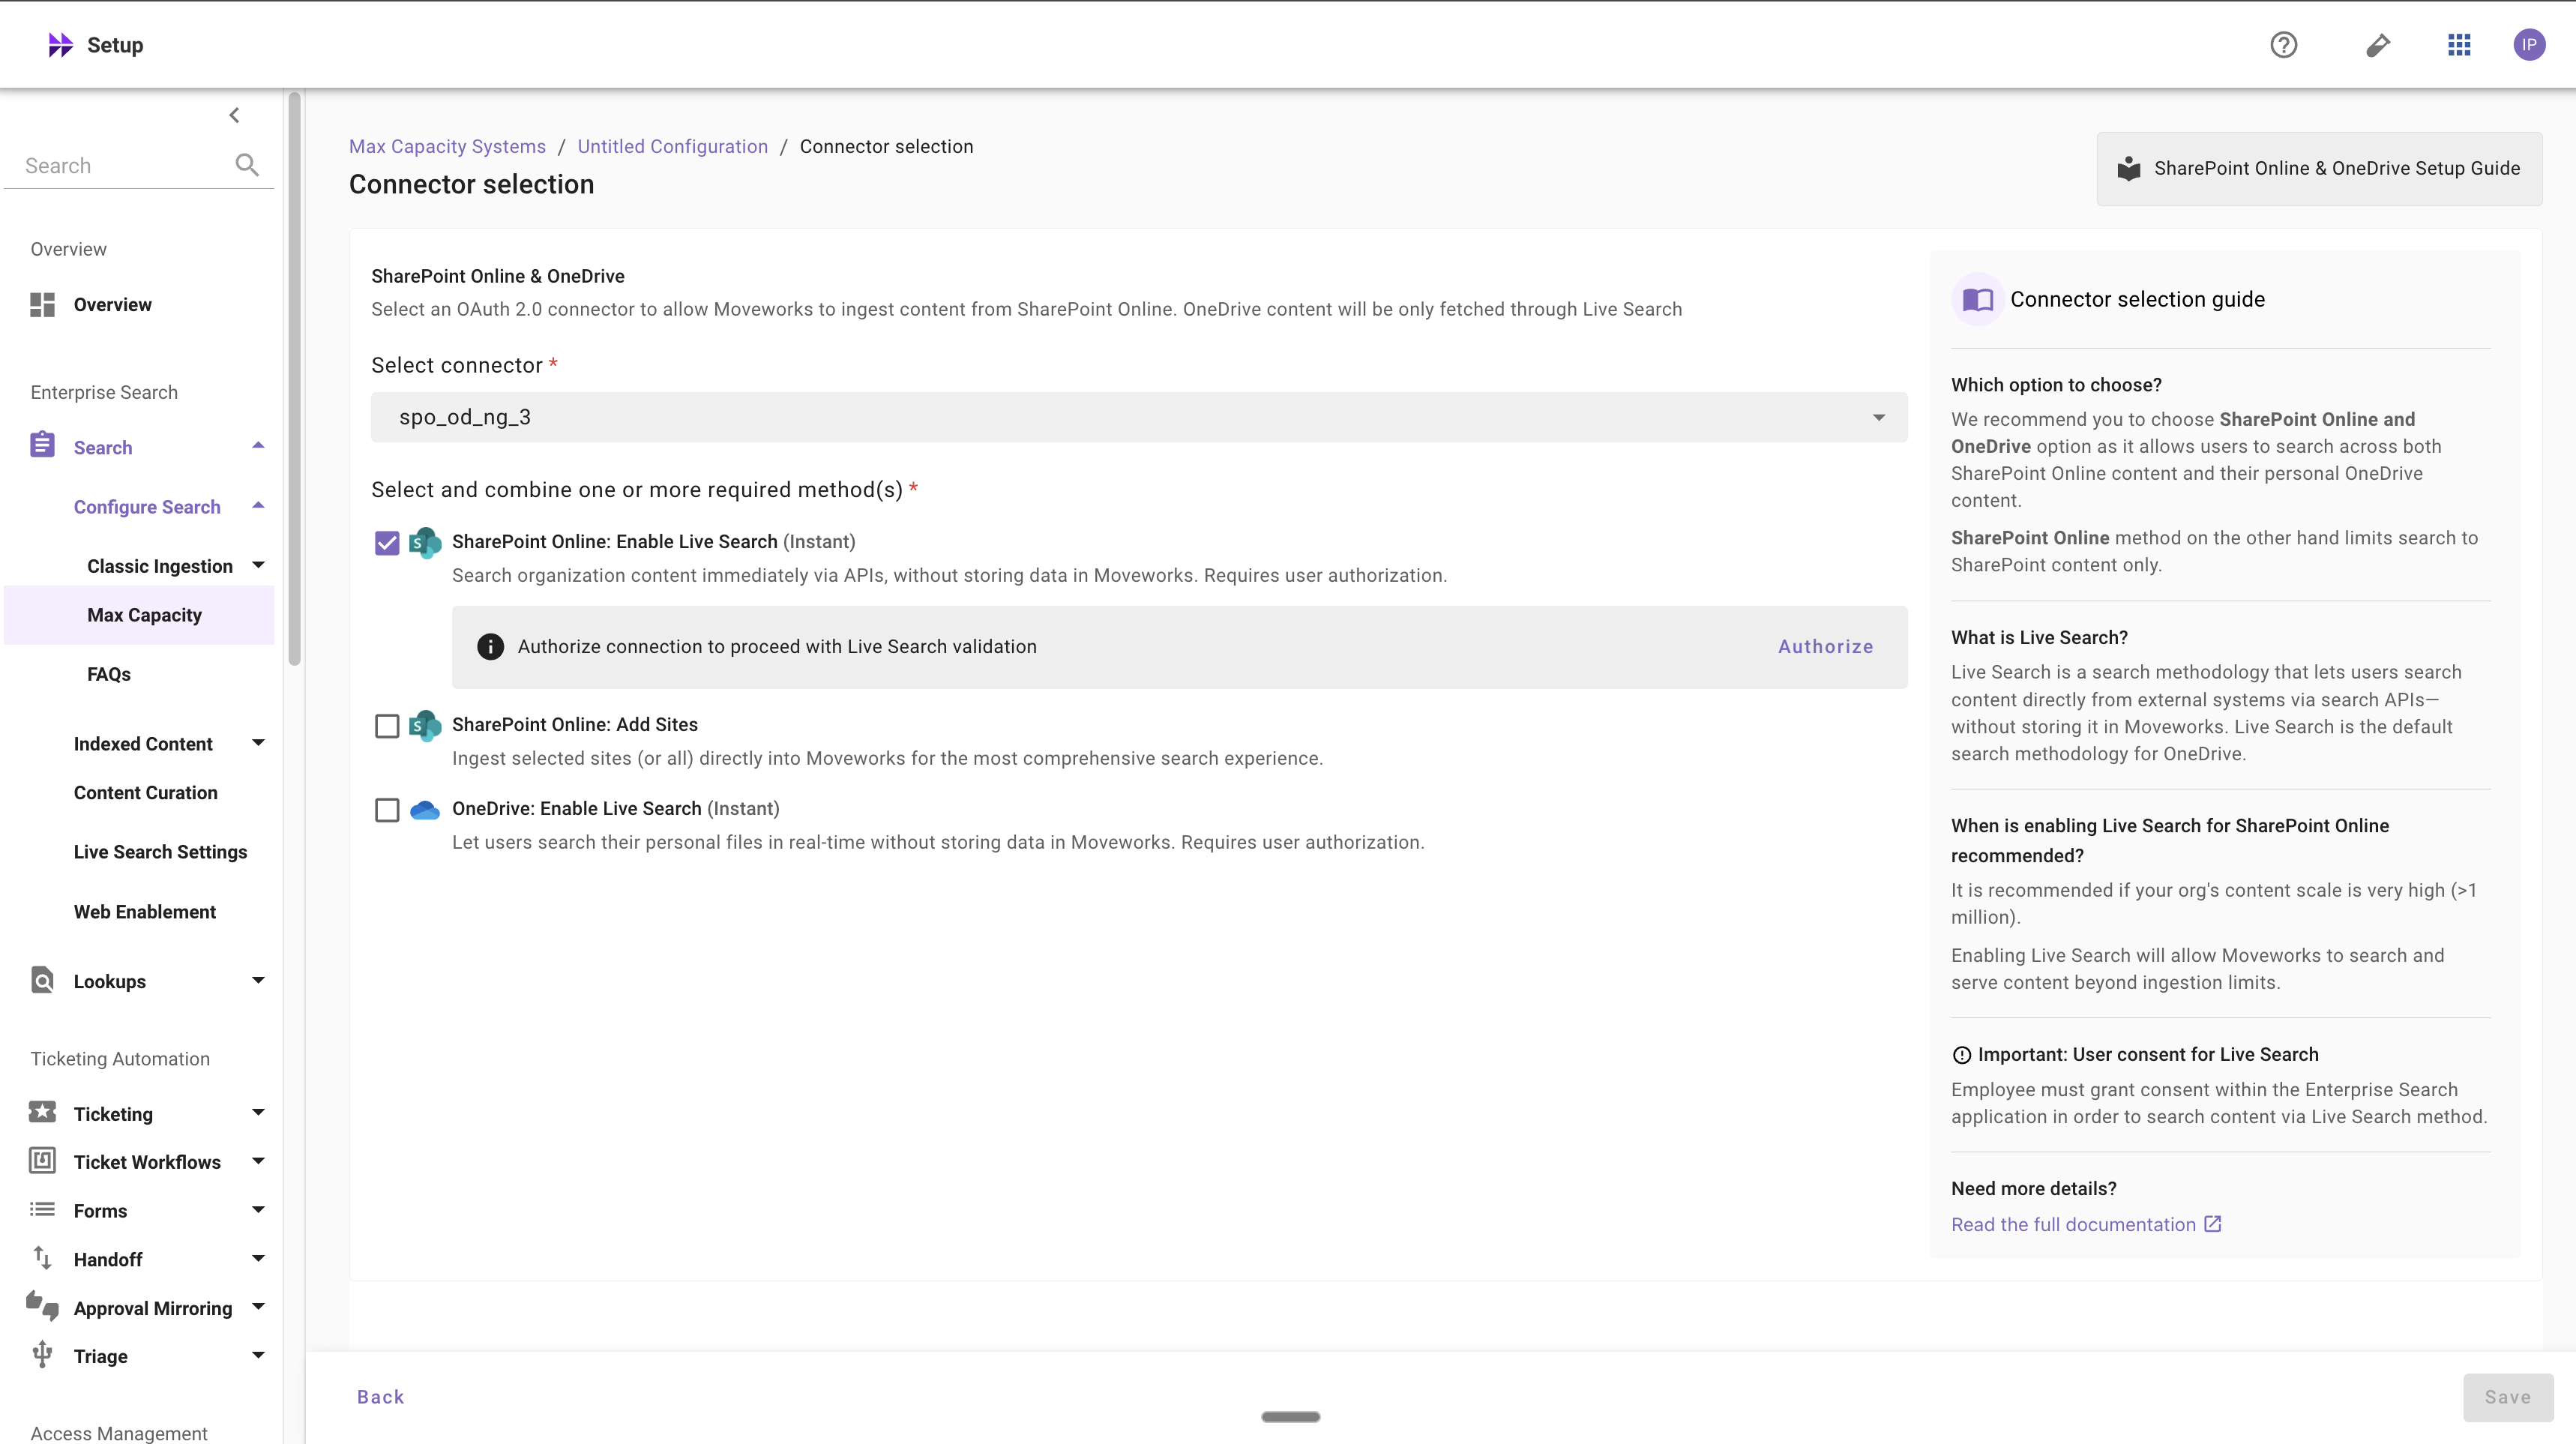Expand the Lookups arrow

[258, 981]
